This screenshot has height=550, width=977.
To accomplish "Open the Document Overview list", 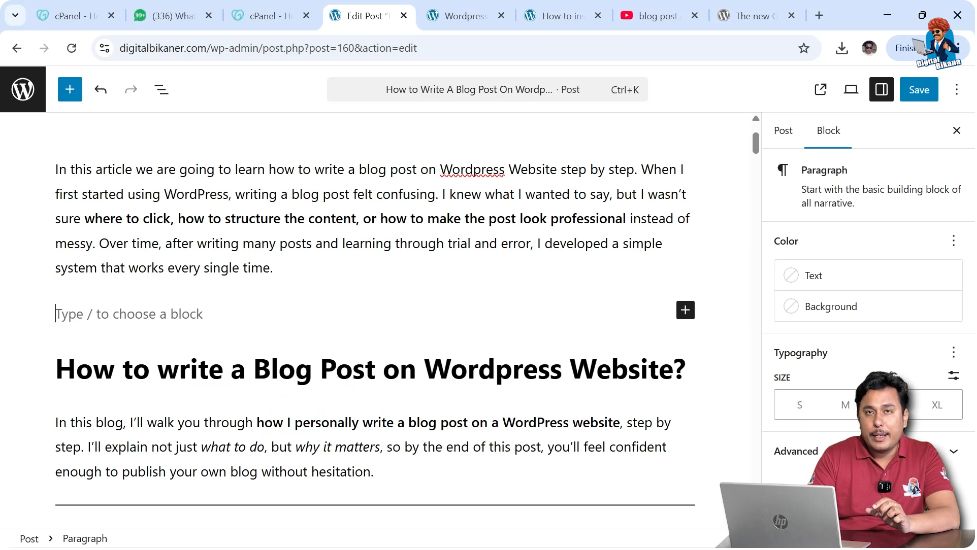I will coord(161,90).
